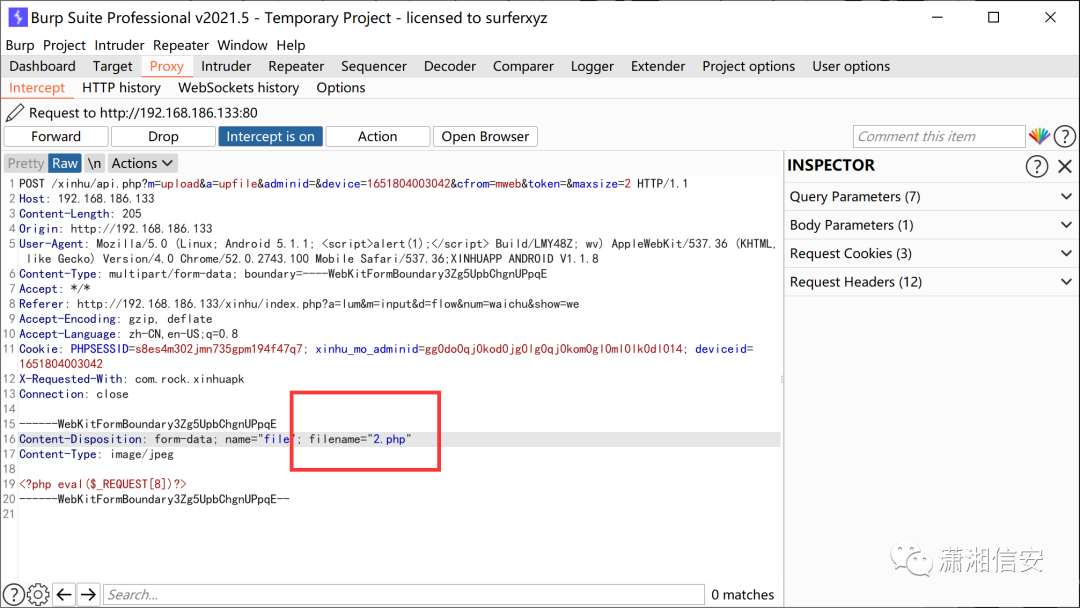This screenshot has width=1080, height=608.
Task: Click the Accept-Language header line
Action: tap(129, 334)
